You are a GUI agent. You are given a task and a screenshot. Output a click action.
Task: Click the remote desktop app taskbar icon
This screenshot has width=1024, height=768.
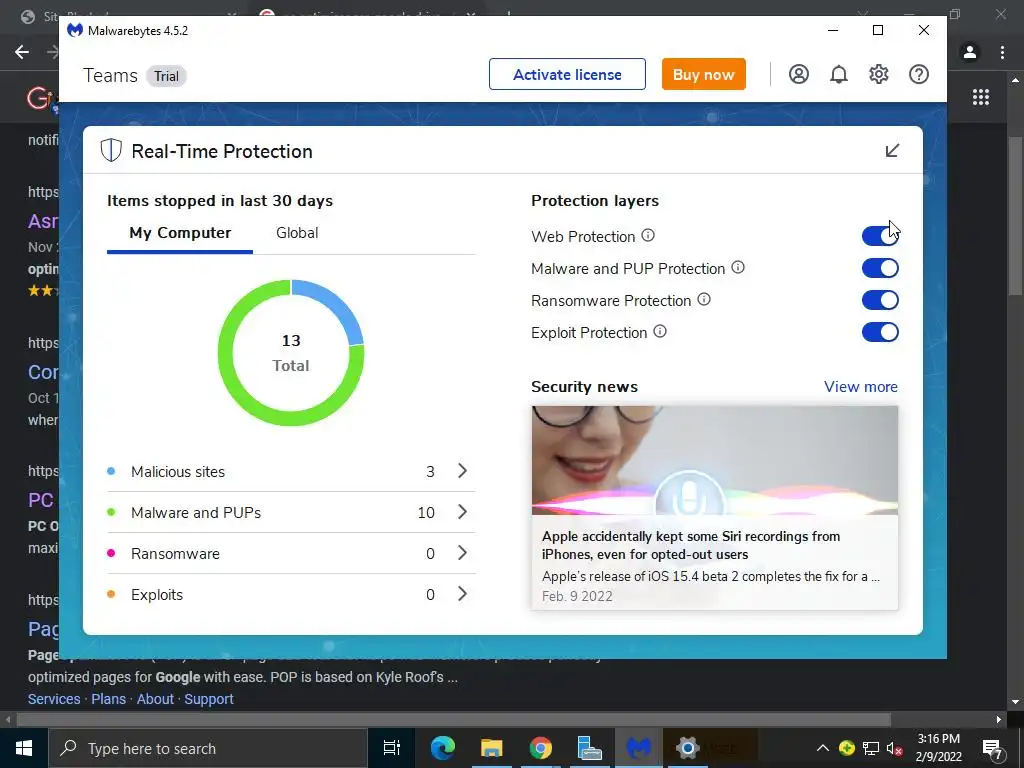589,748
